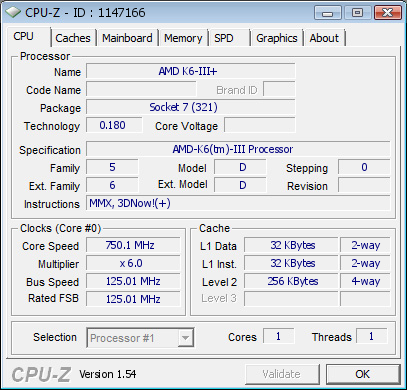This screenshot has height=390, width=407.
Task: Click the Threads count field
Action: click(x=372, y=336)
